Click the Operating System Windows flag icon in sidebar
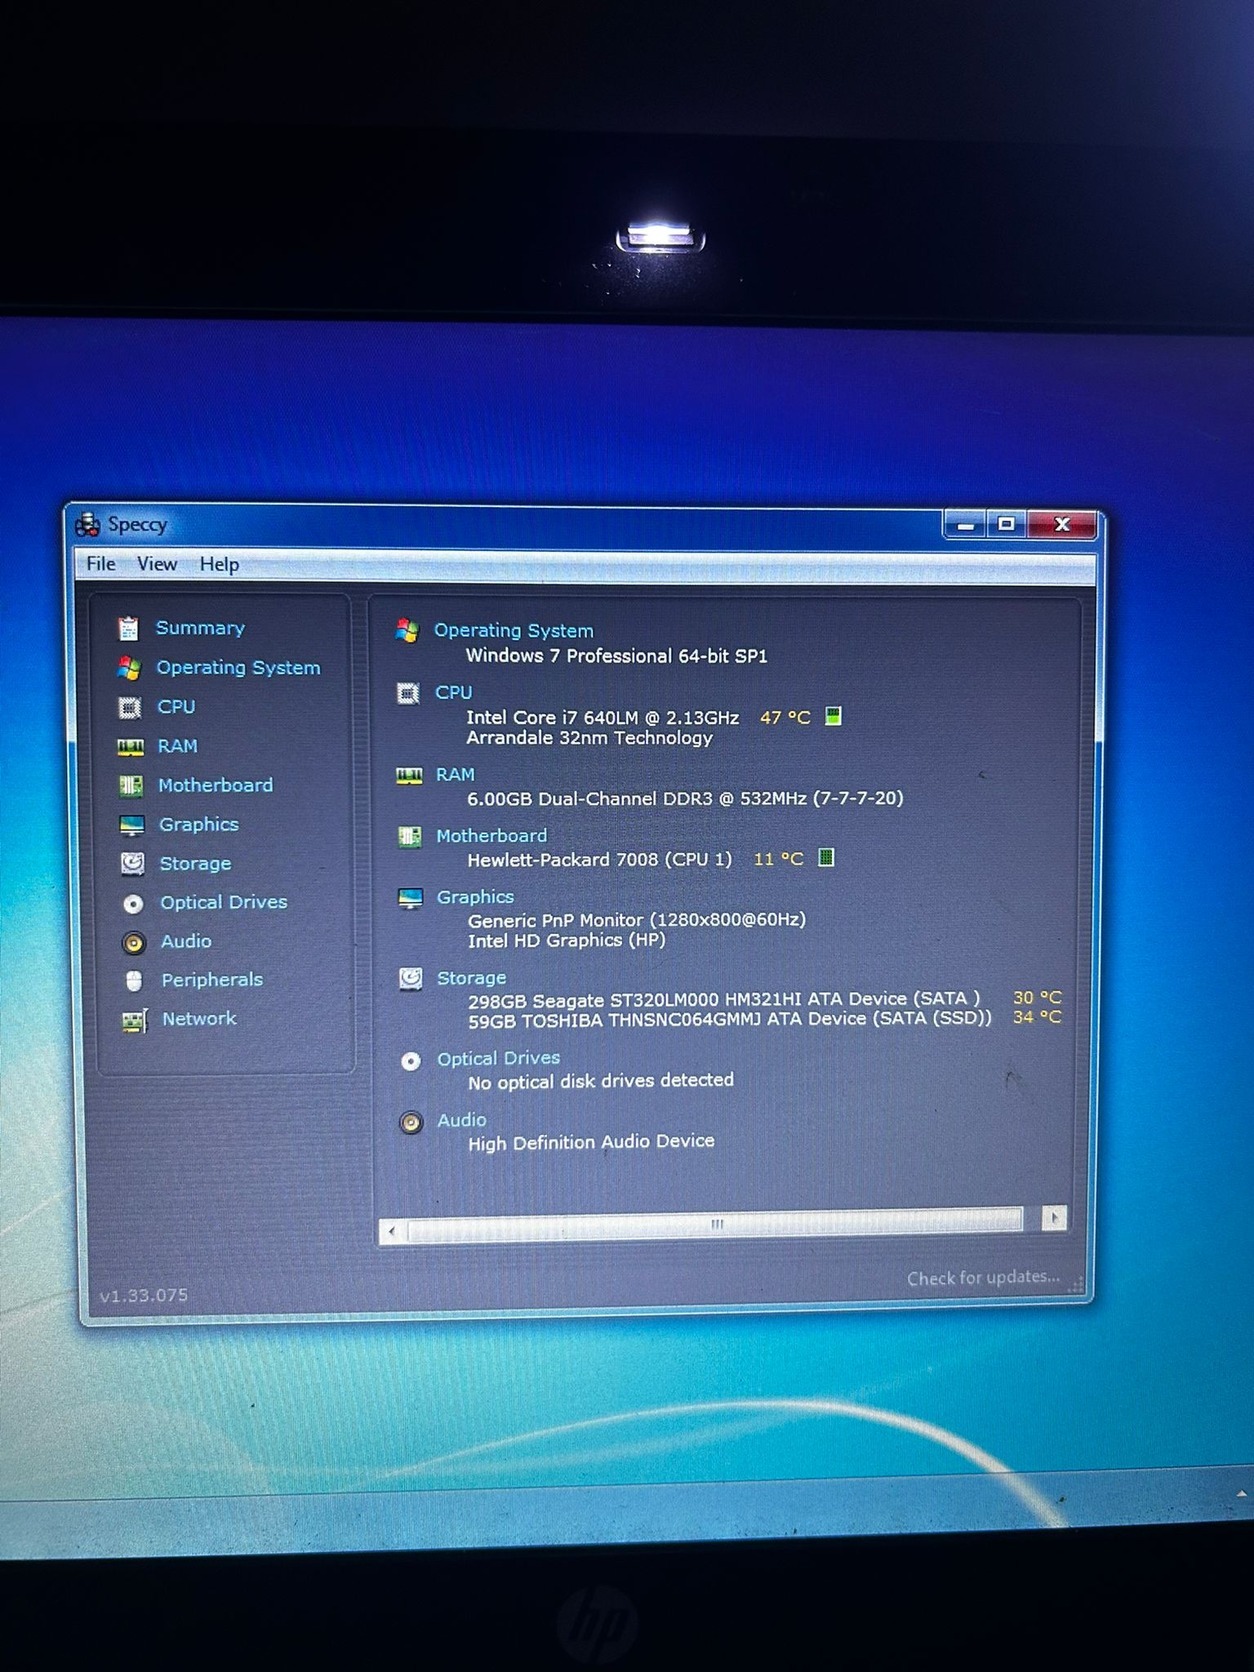Viewport: 1254px width, 1672px height. [x=129, y=667]
